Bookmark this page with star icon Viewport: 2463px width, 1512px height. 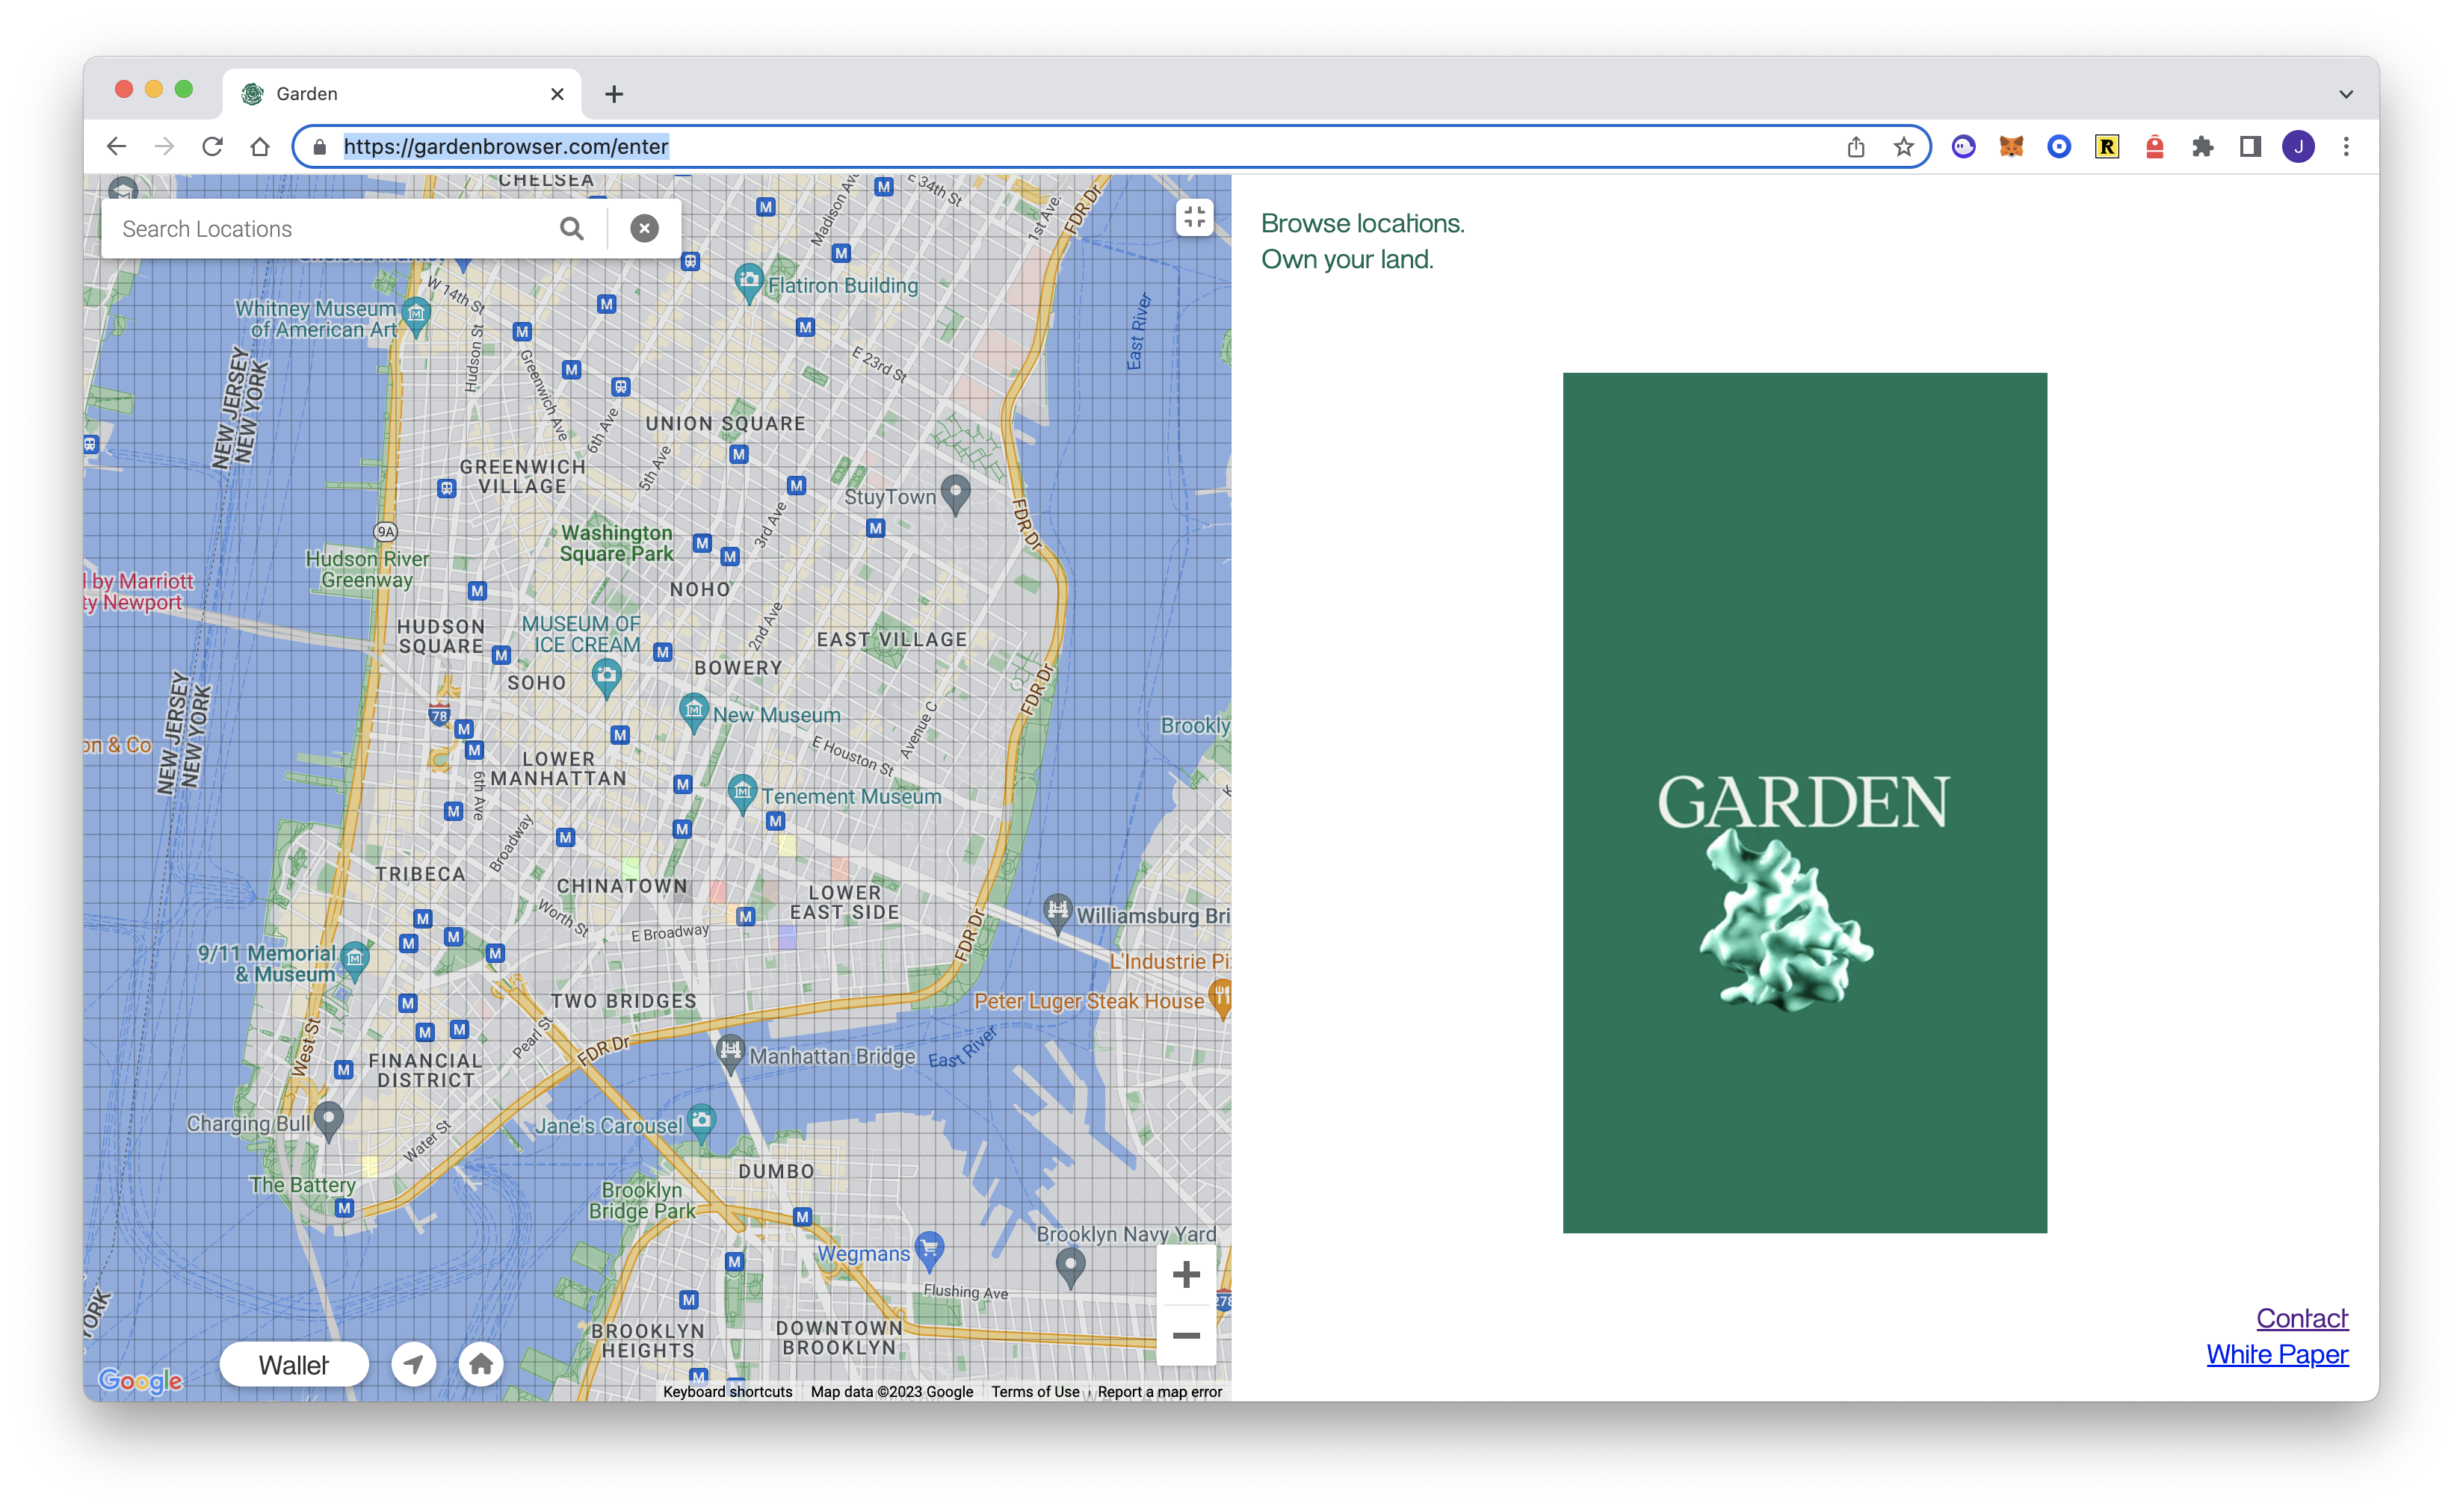1904,147
